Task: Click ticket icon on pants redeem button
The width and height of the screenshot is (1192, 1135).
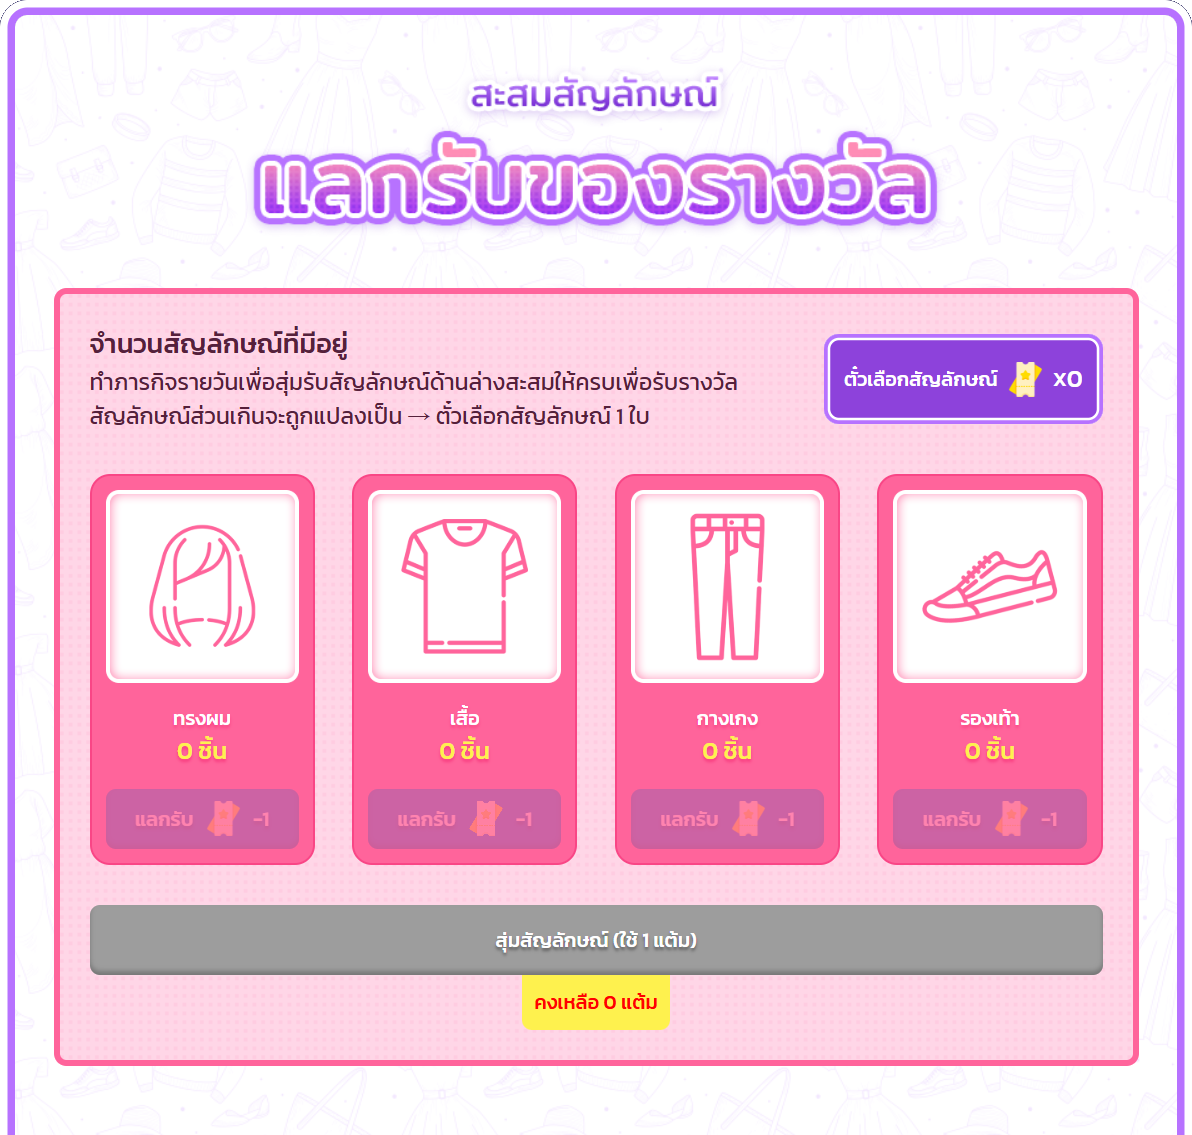Action: (x=749, y=819)
